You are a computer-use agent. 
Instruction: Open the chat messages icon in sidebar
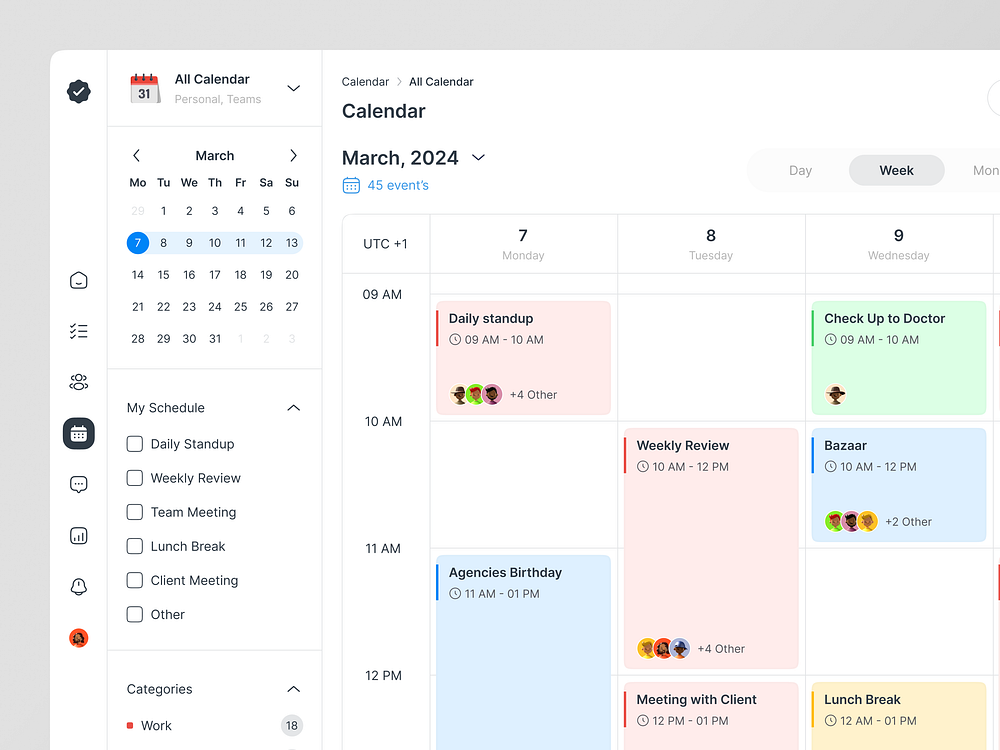[78, 484]
